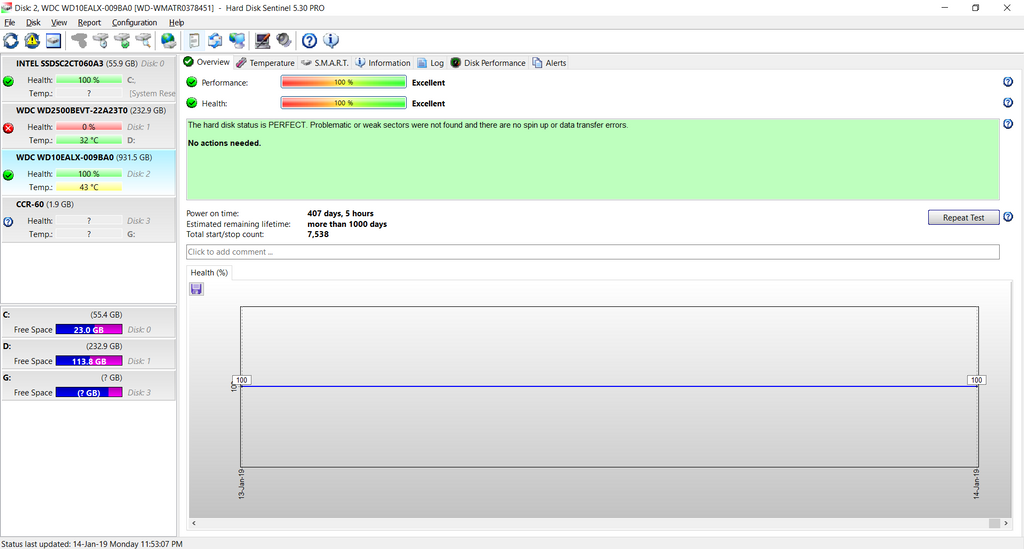This screenshot has width=1024, height=549.
Task: Start the short self-test disk icon with clock
Action: pyautogui.click(x=101, y=40)
